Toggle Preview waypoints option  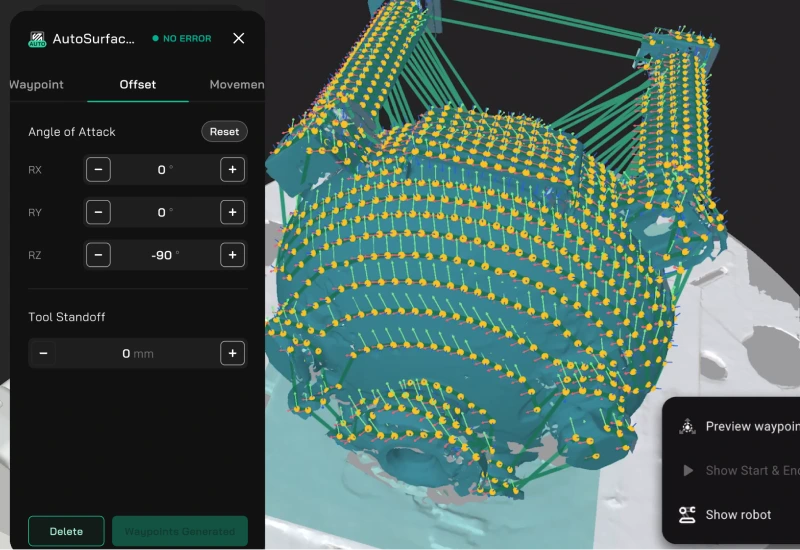739,427
